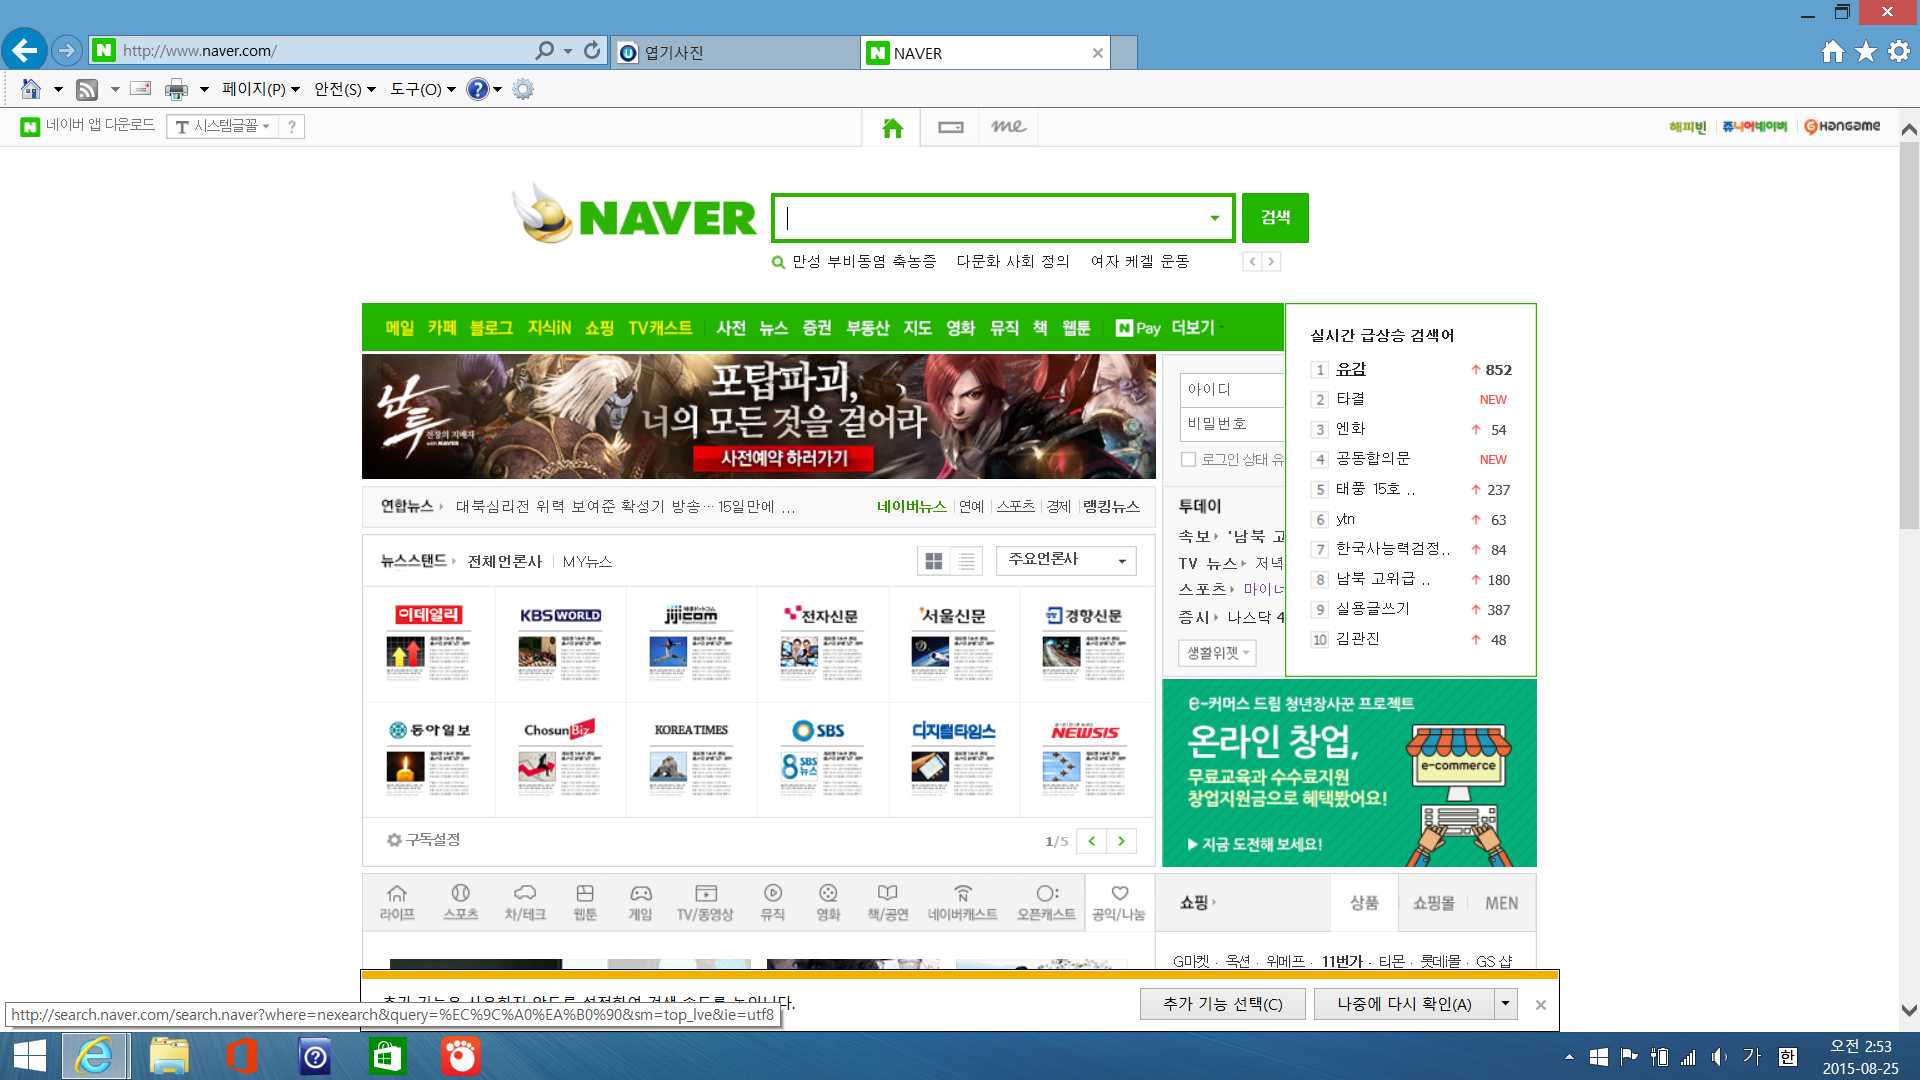Expand the 생활위젯 dropdown
The height and width of the screenshot is (1080, 1920).
point(1217,653)
